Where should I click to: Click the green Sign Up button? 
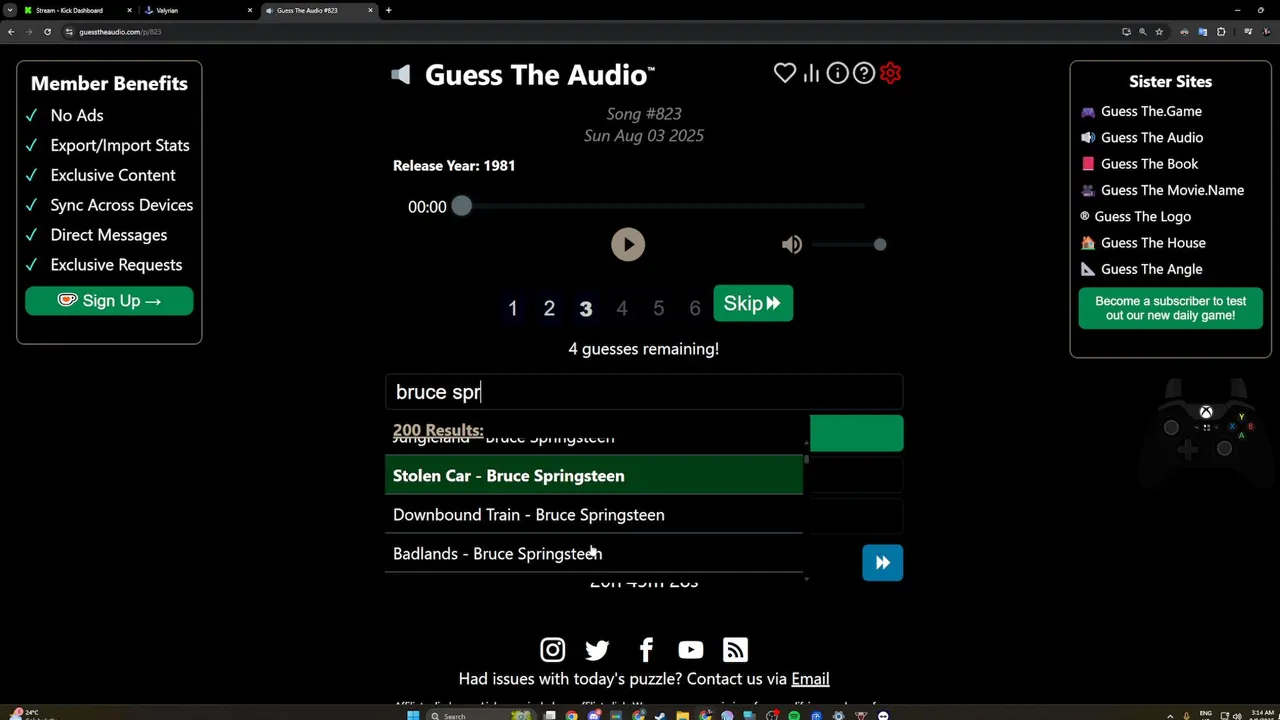[x=109, y=301]
